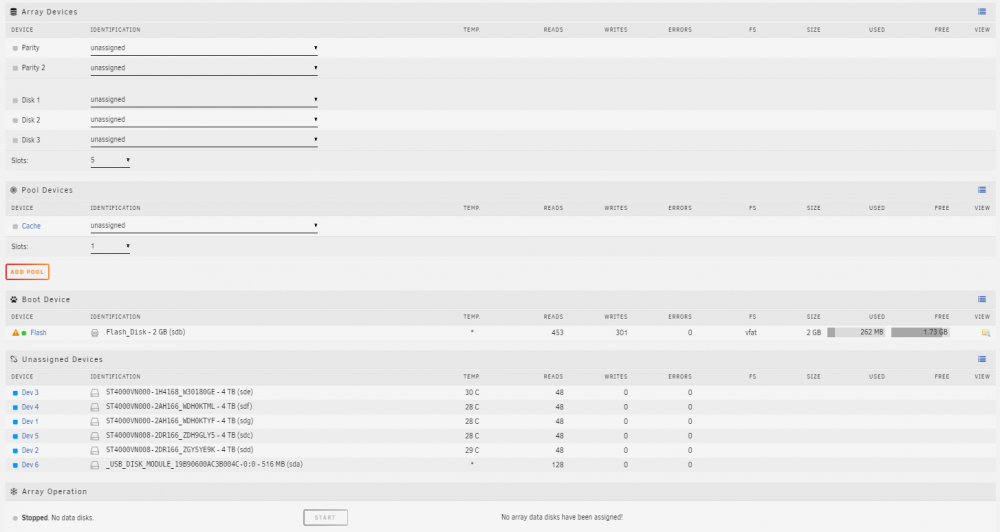Click disk icon beside Flash_Disk identification

coord(94,332)
